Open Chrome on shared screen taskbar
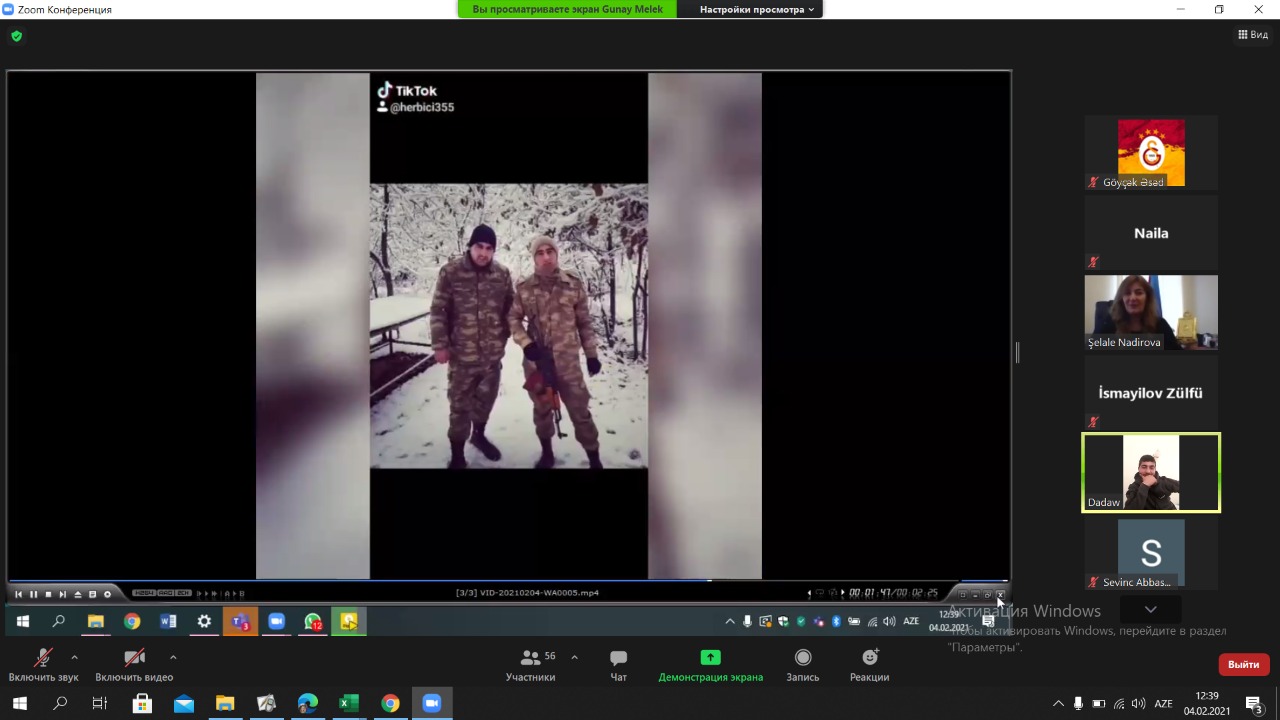 click(x=132, y=621)
